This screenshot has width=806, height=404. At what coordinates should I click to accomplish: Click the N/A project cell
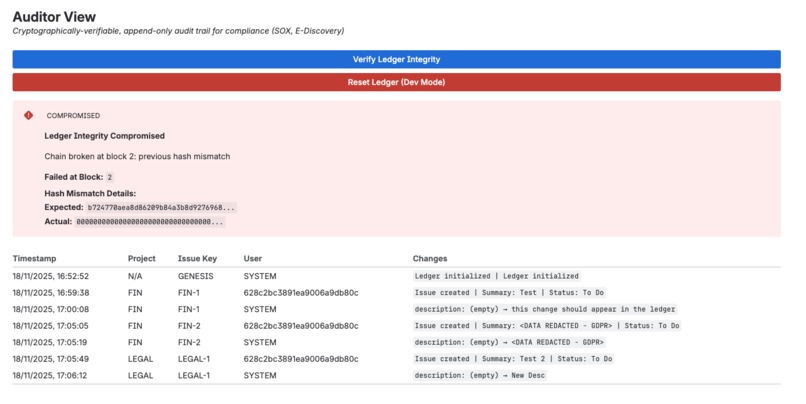click(135, 276)
